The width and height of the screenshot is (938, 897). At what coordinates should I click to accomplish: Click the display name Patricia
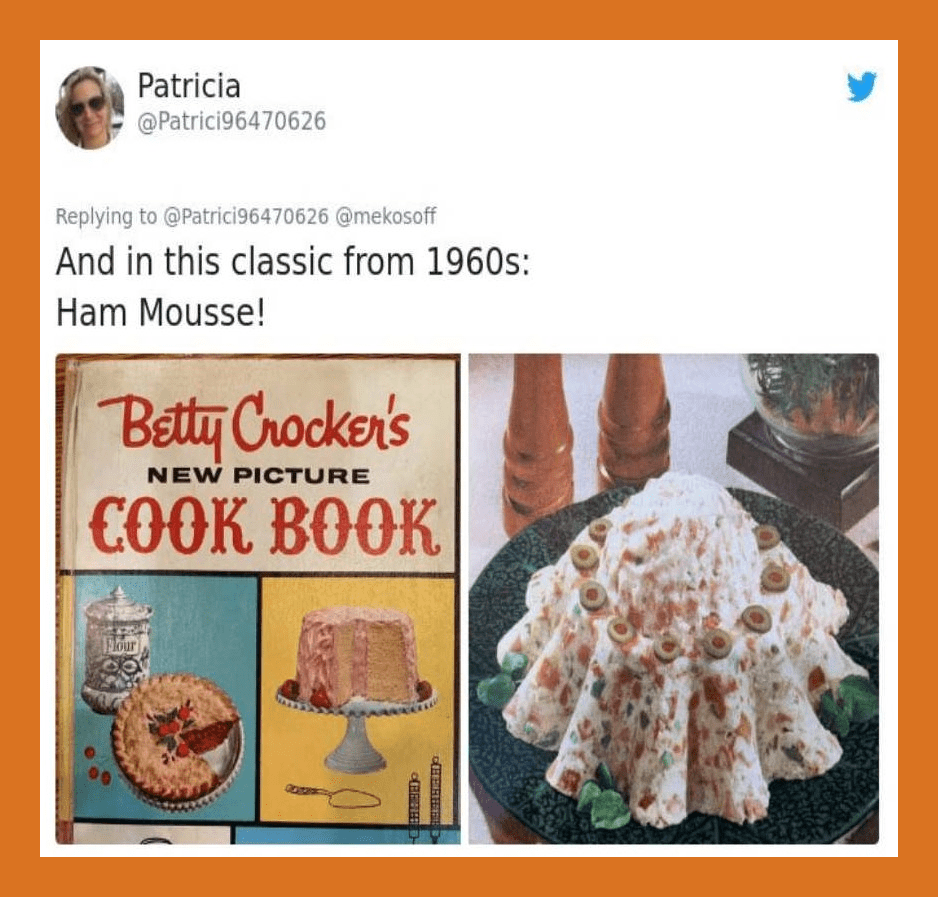(189, 86)
